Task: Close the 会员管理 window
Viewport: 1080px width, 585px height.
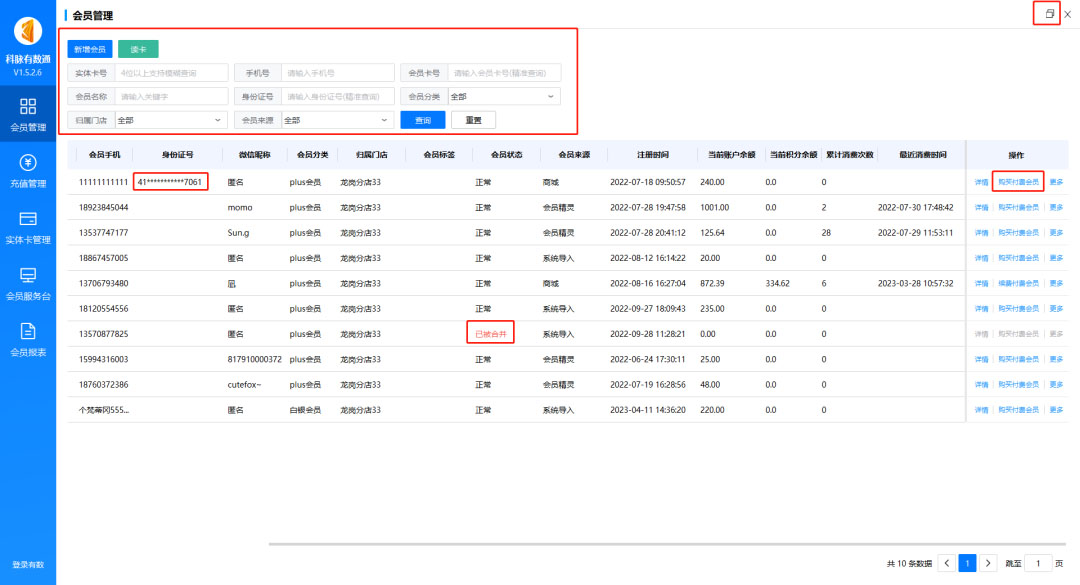Action: [x=1068, y=14]
